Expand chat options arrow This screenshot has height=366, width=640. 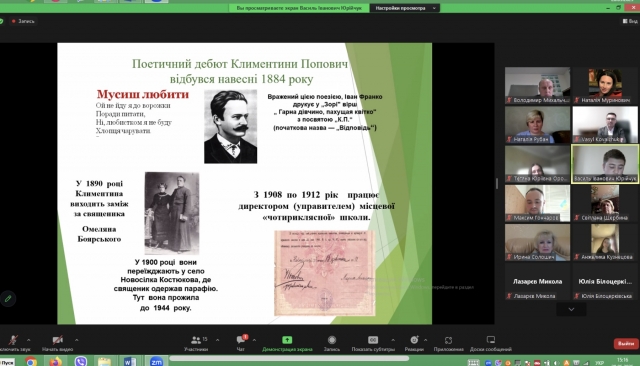click(254, 340)
